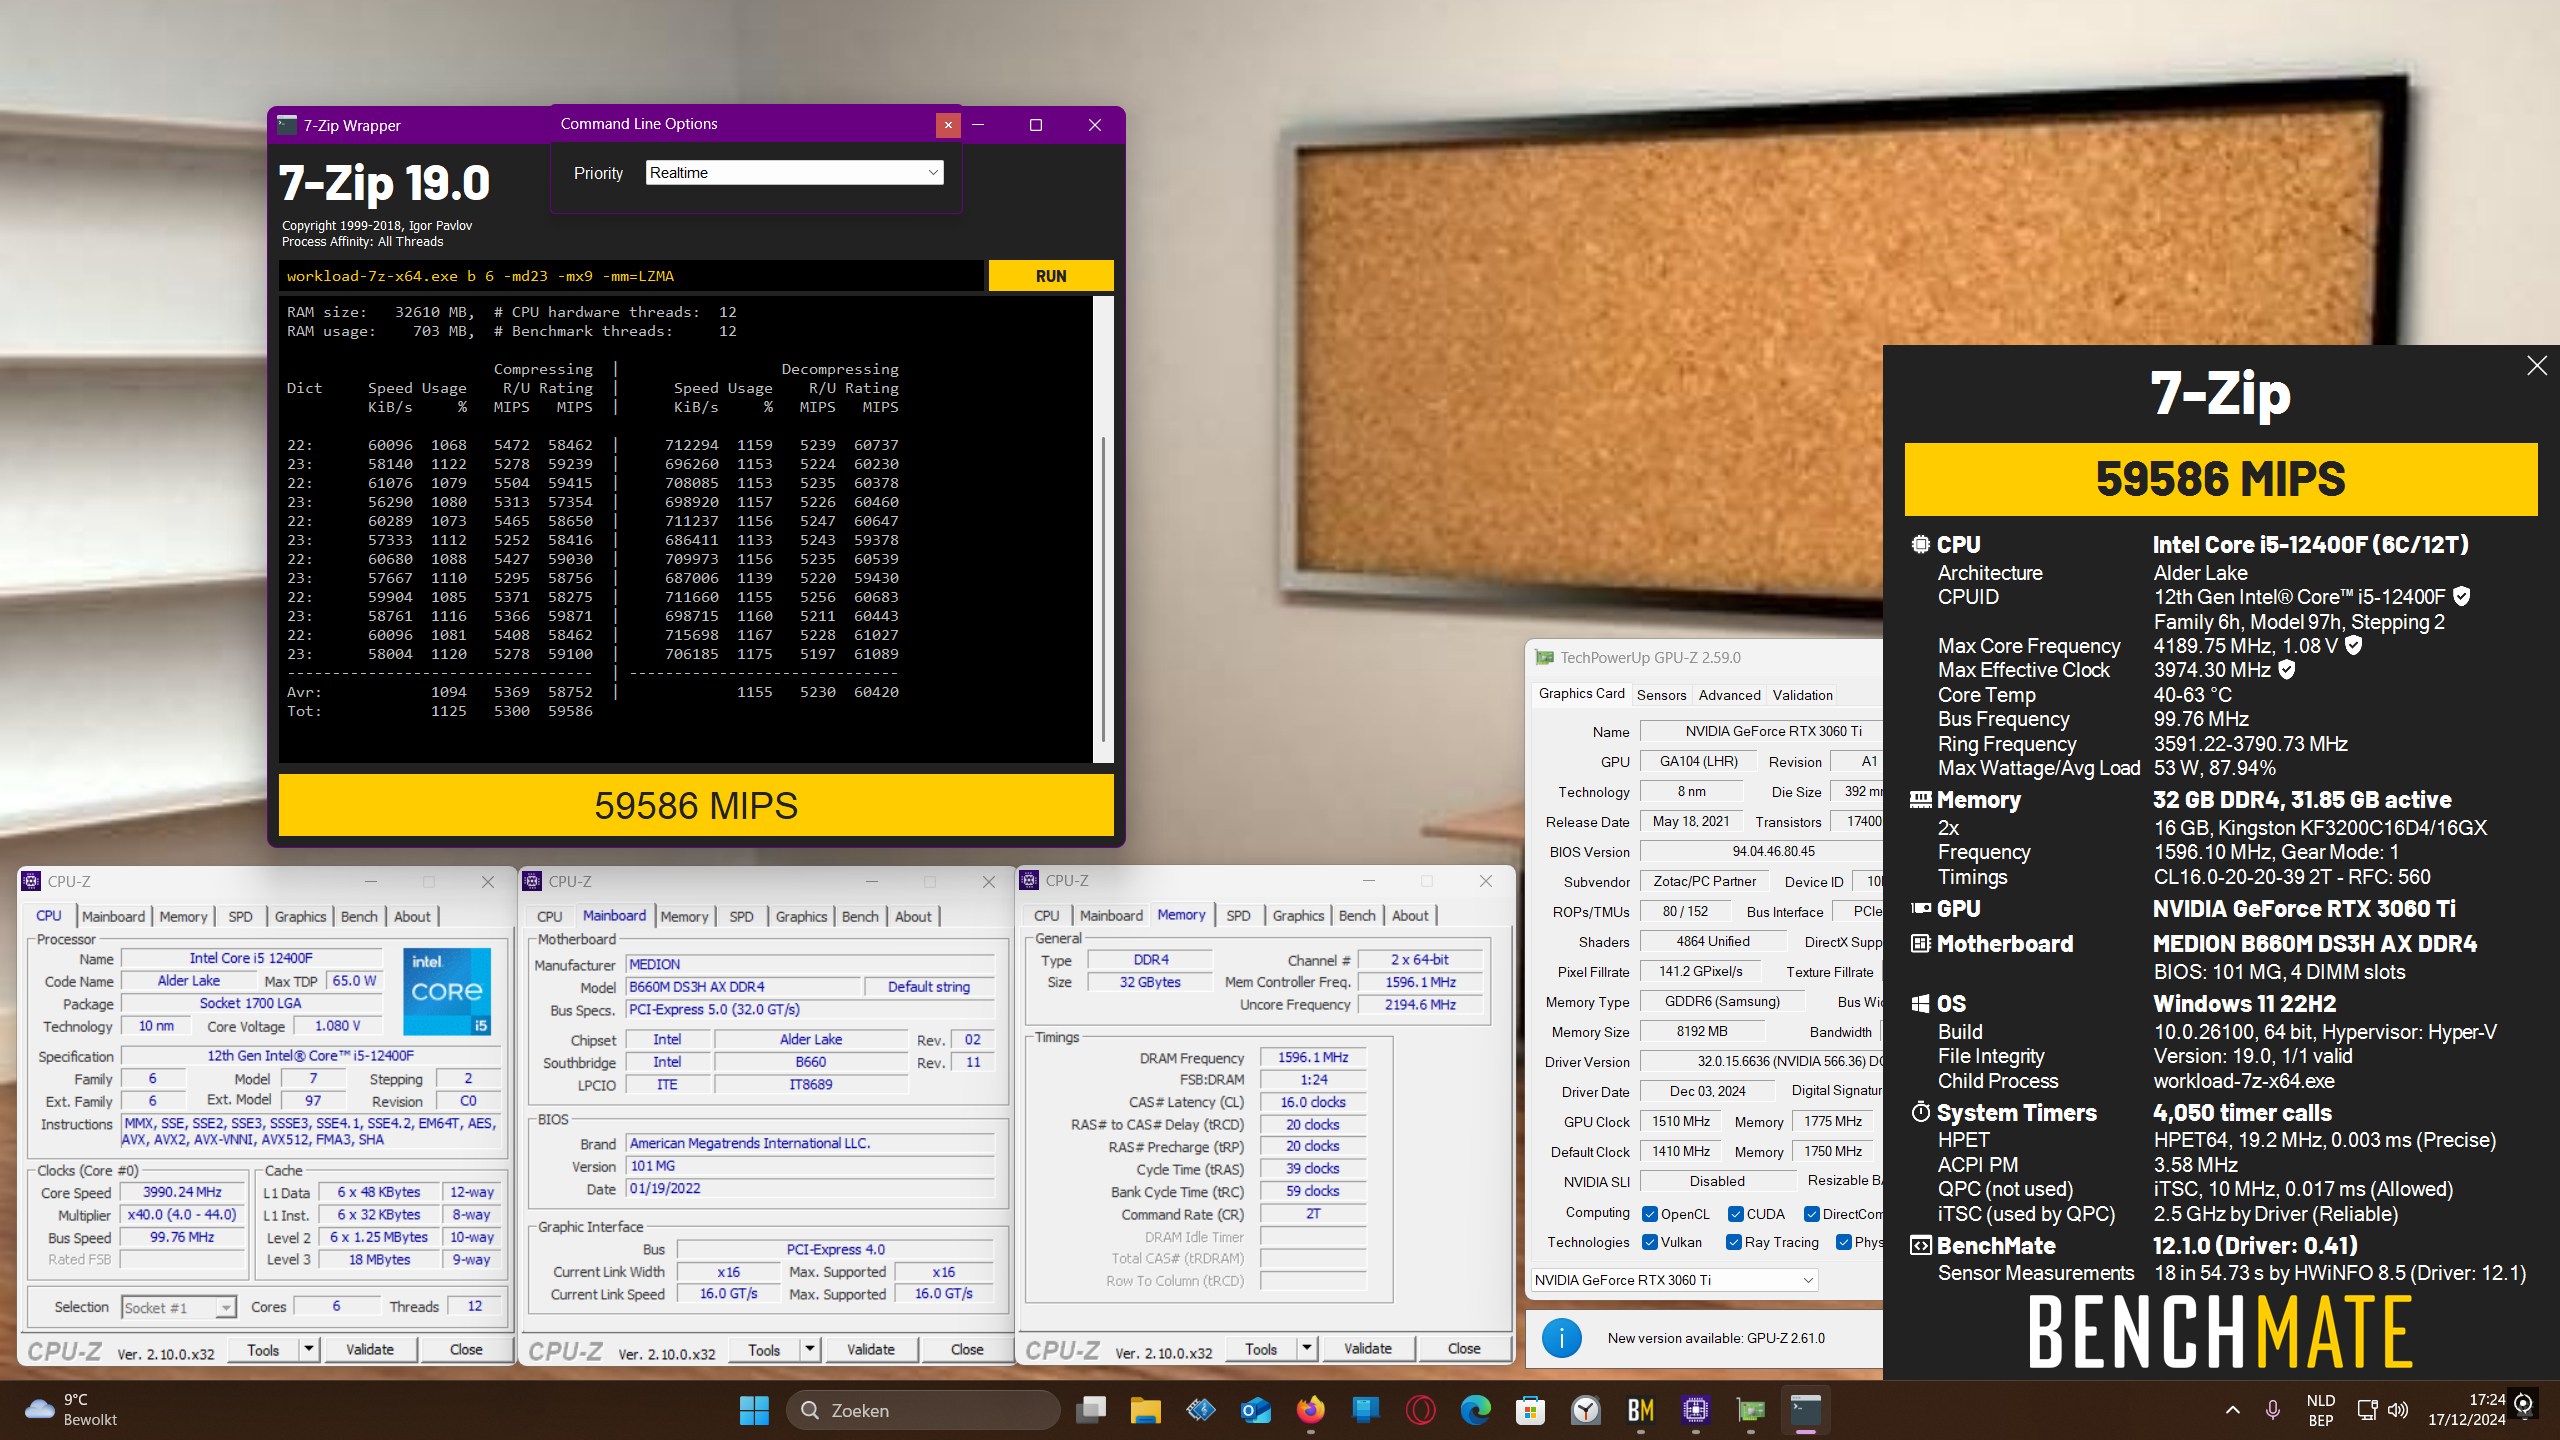
Task: Switch to Sensors tab in GPU-Z
Action: 1661,695
